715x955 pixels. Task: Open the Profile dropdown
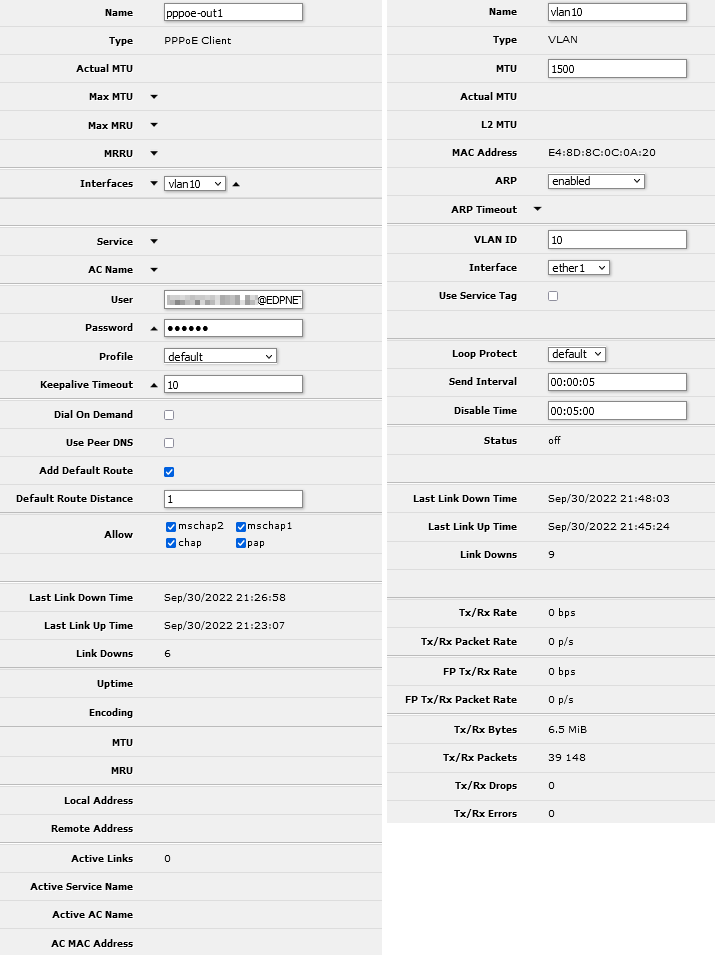pos(220,356)
